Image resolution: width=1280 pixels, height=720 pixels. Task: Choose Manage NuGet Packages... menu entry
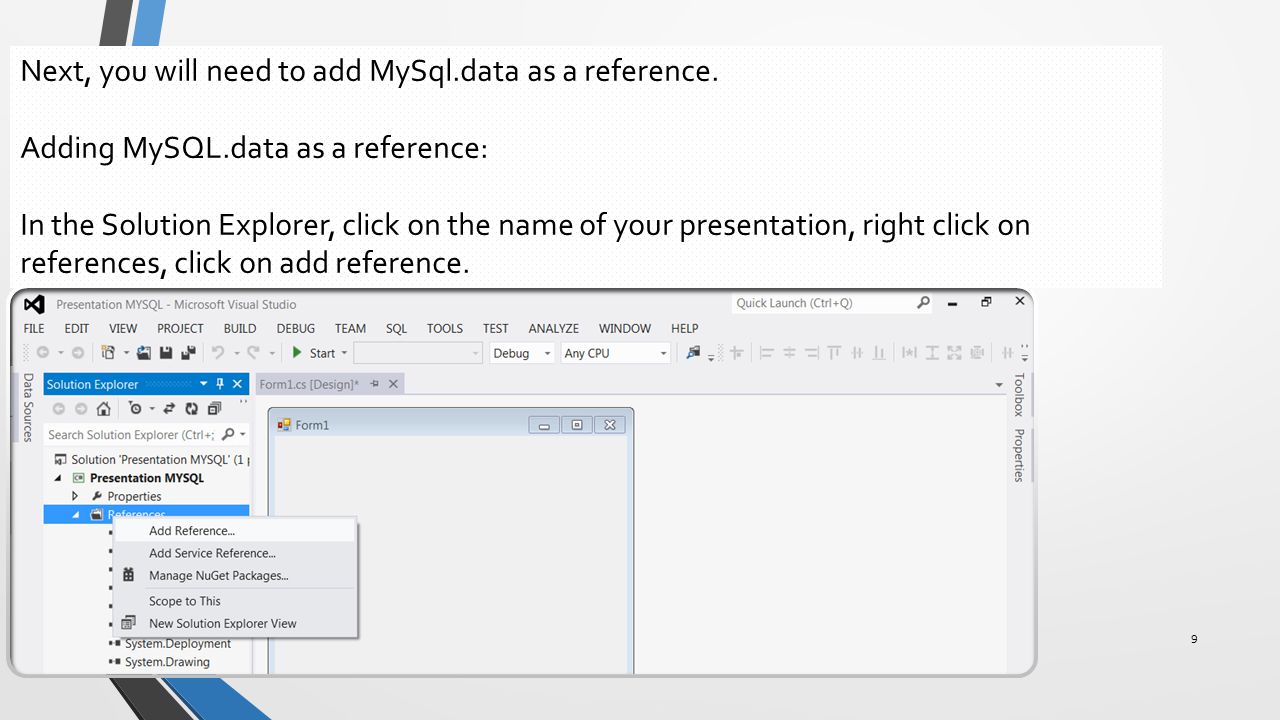point(235,575)
